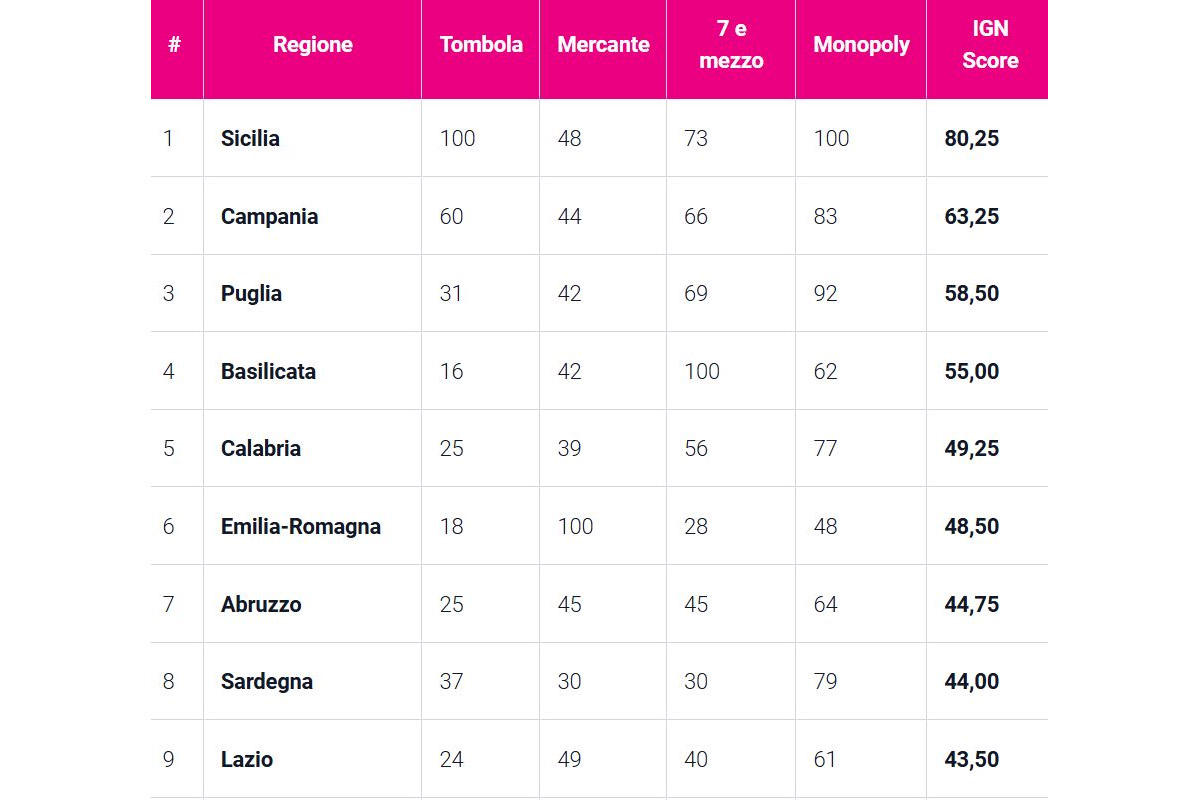This screenshot has width=1200, height=800.
Task: Click the Tombola column header
Action: [481, 45]
